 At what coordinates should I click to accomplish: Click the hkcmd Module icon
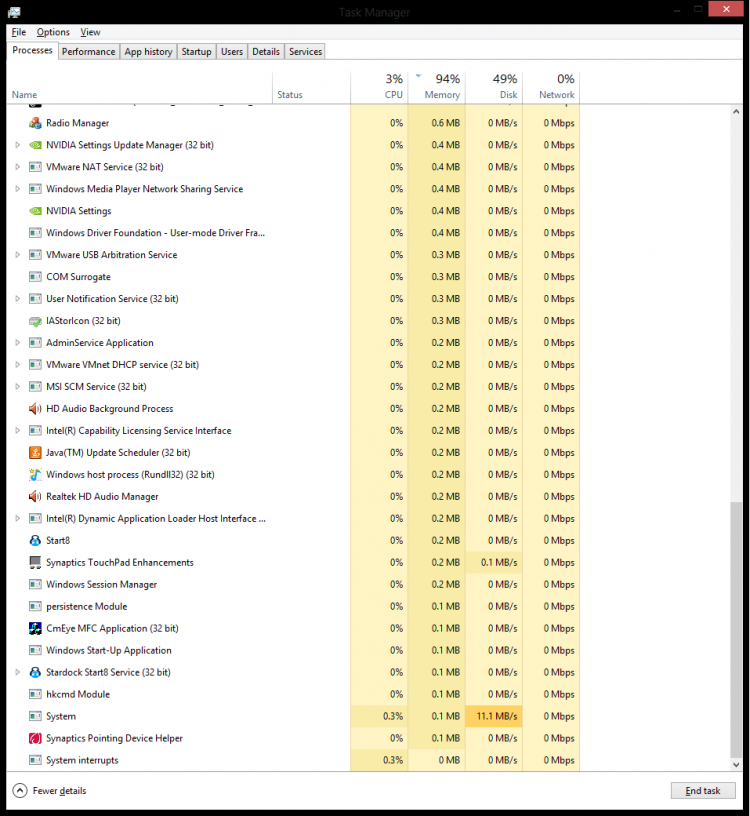pyautogui.click(x=35, y=694)
